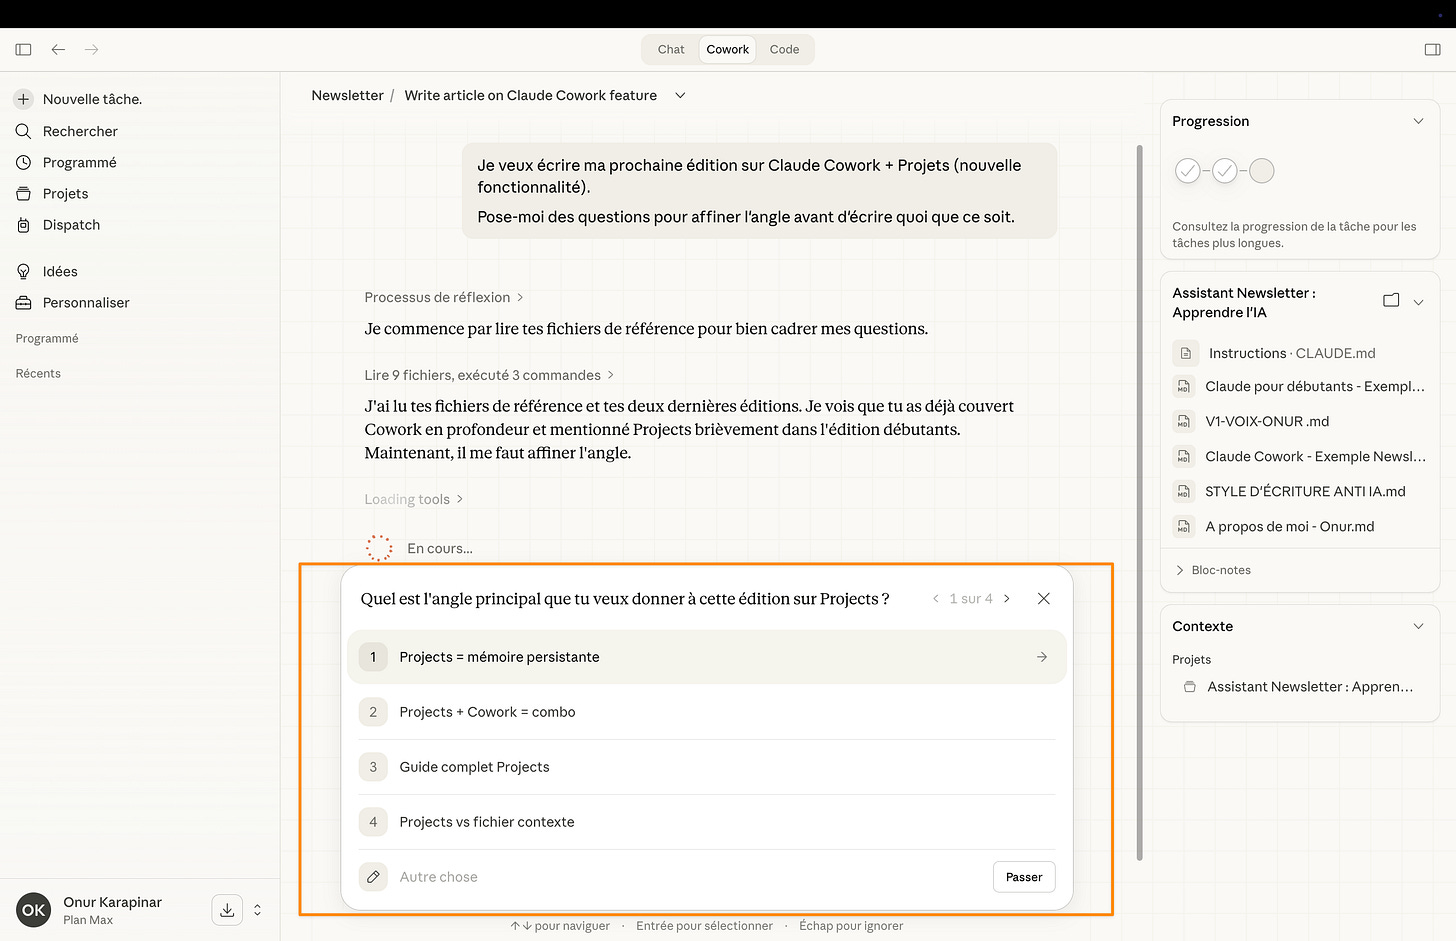
Task: Switch to the Code tab
Action: [x=784, y=49]
